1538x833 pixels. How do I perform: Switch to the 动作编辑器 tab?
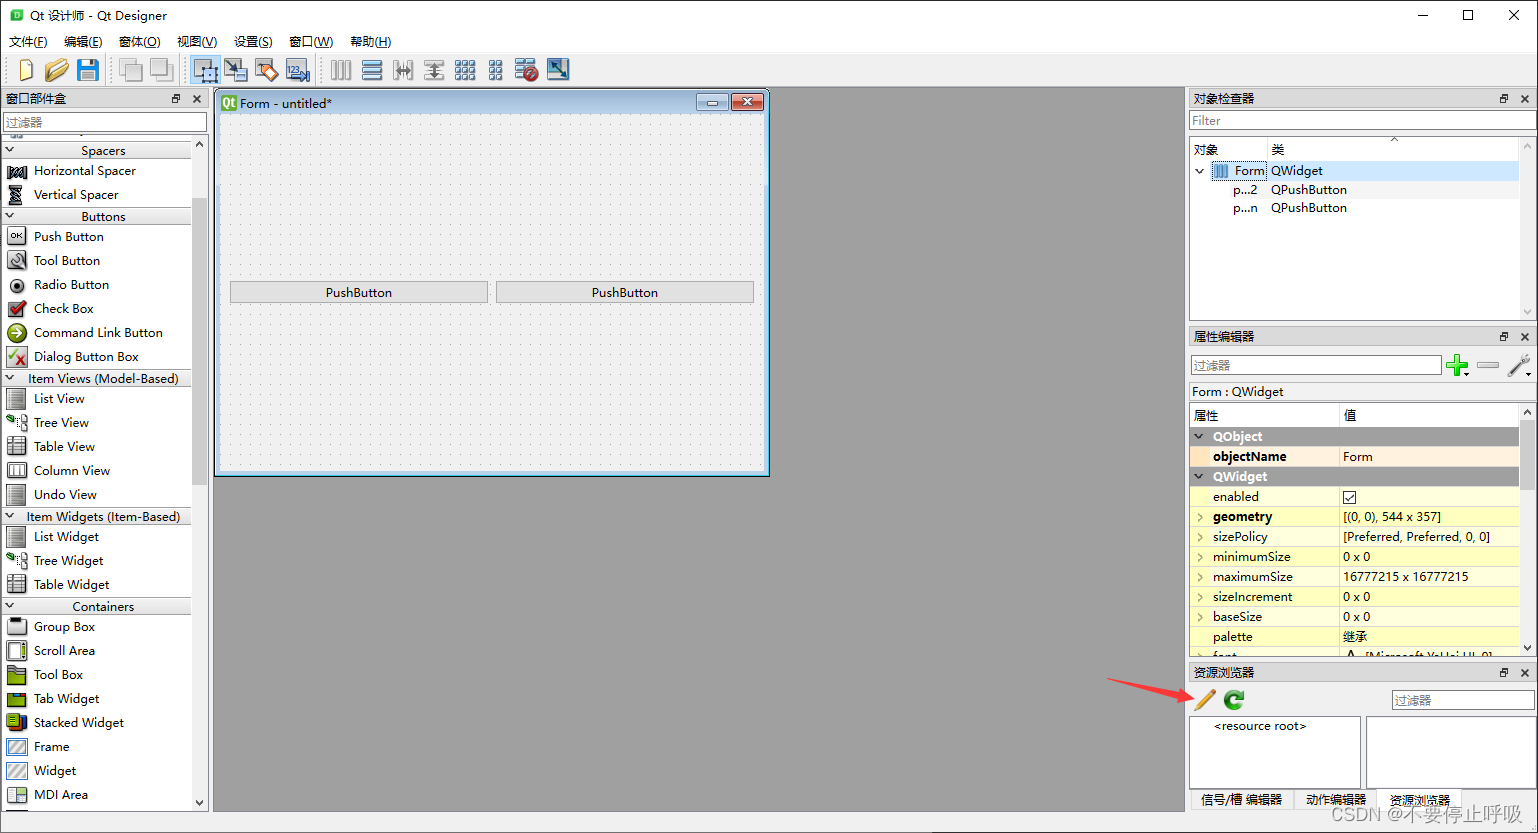click(1335, 799)
